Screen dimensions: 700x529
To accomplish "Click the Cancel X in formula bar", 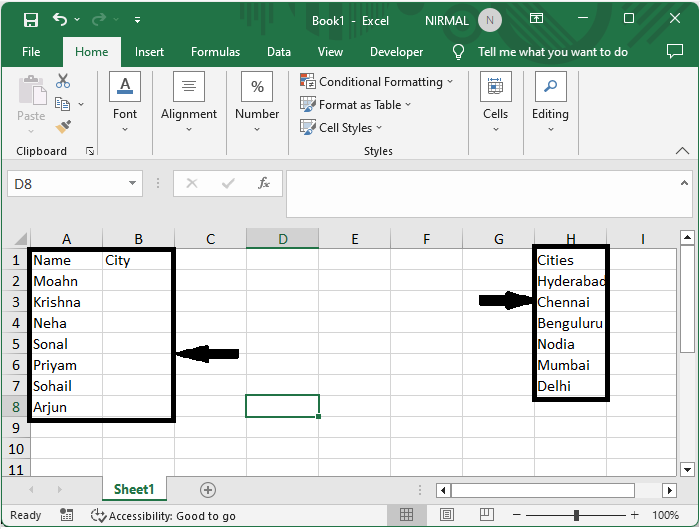I will [x=192, y=183].
